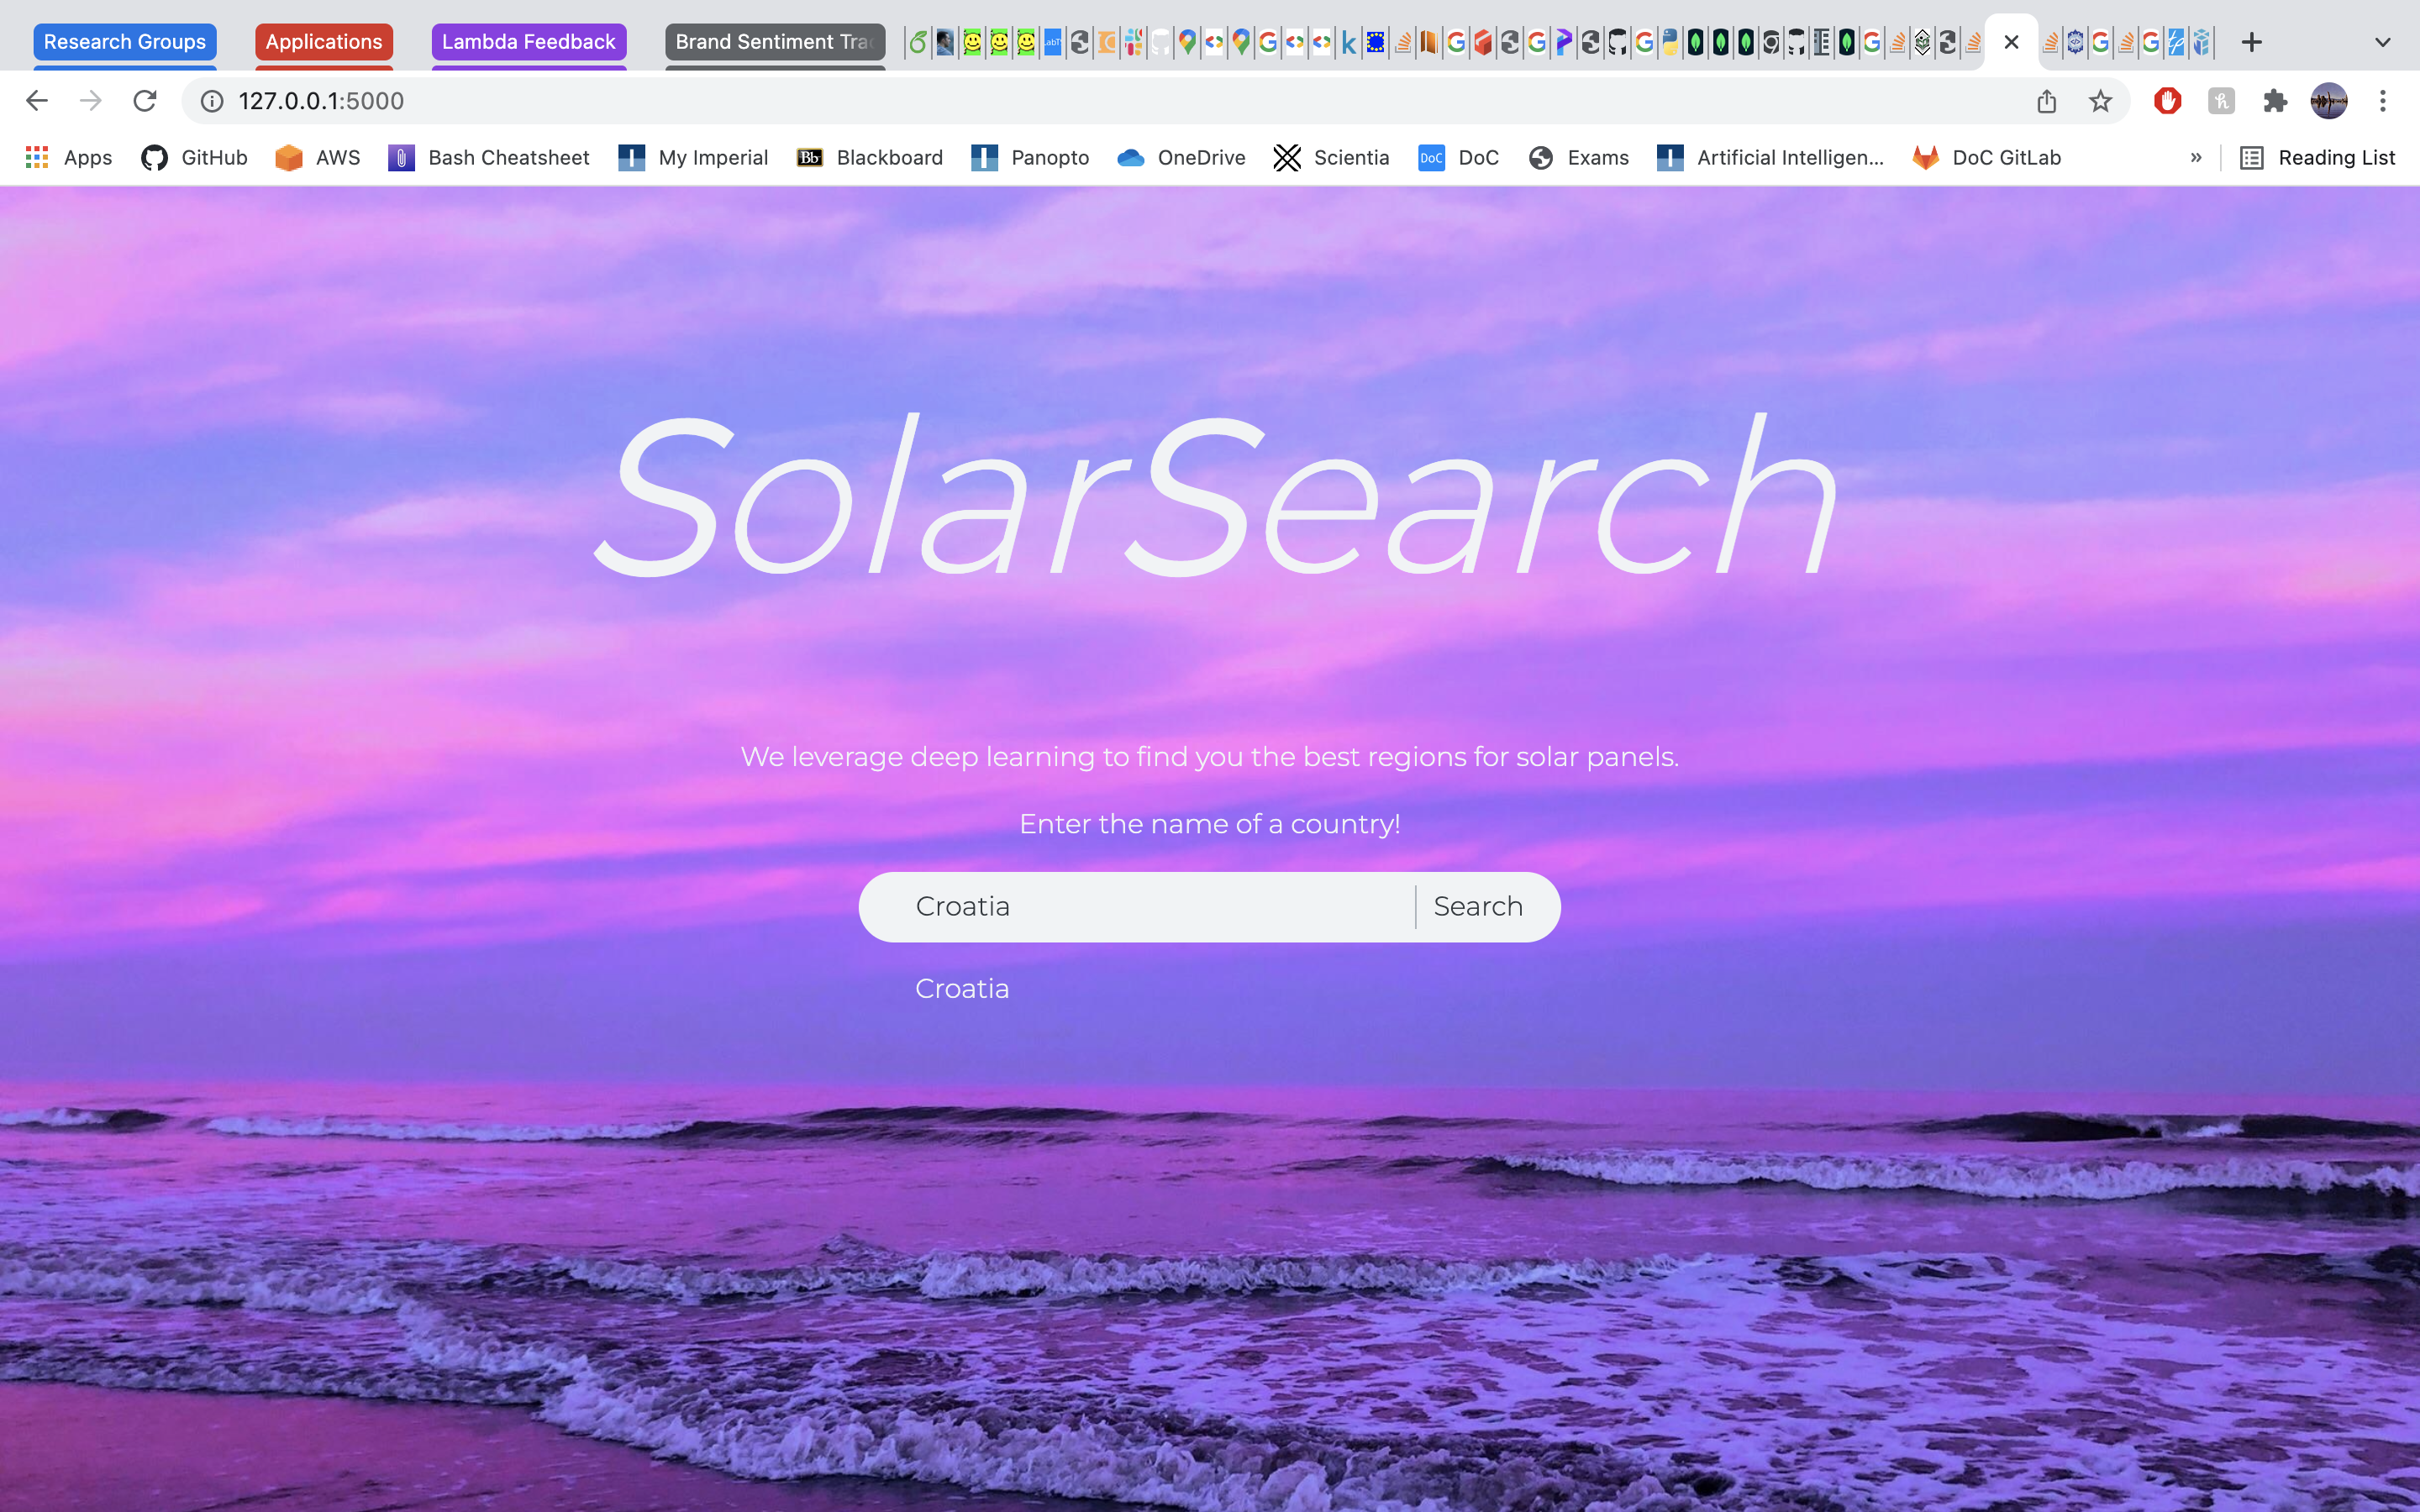This screenshot has width=2420, height=1512.
Task: Click the browser back arrow
Action: pyautogui.click(x=37, y=101)
